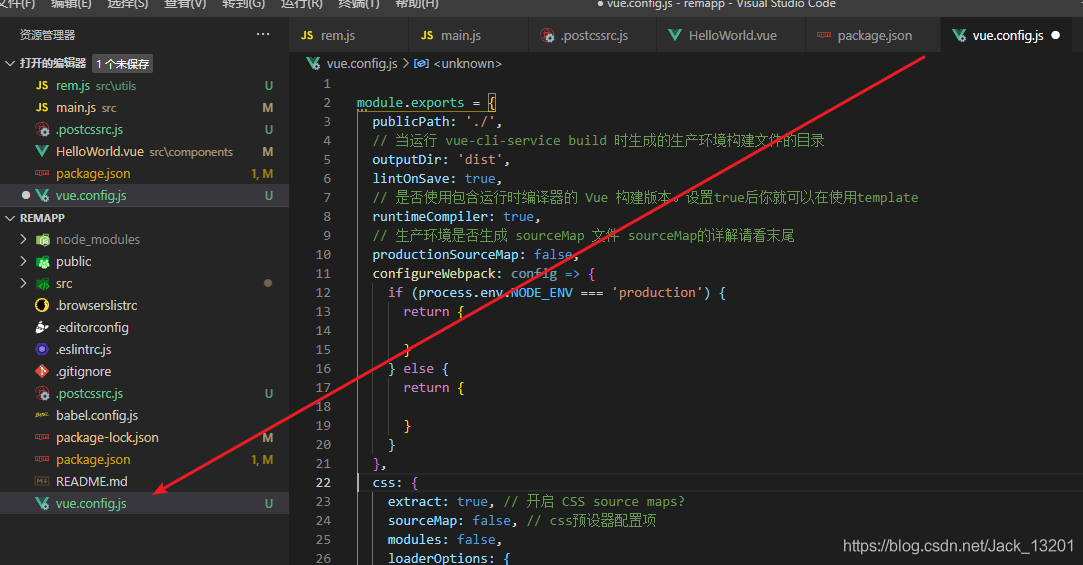Image resolution: width=1083 pixels, height=565 pixels.
Task: Collapse the 打开的编辑器 section
Action: pos(11,64)
